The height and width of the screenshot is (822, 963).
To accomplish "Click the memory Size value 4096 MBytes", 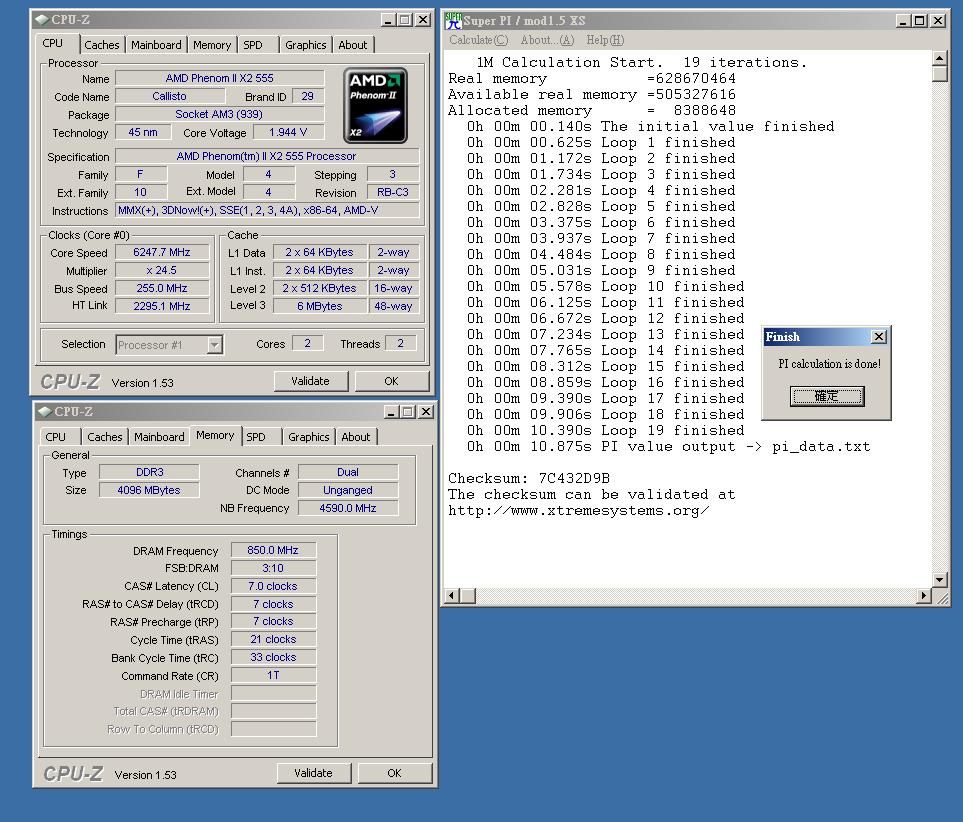I will [149, 490].
